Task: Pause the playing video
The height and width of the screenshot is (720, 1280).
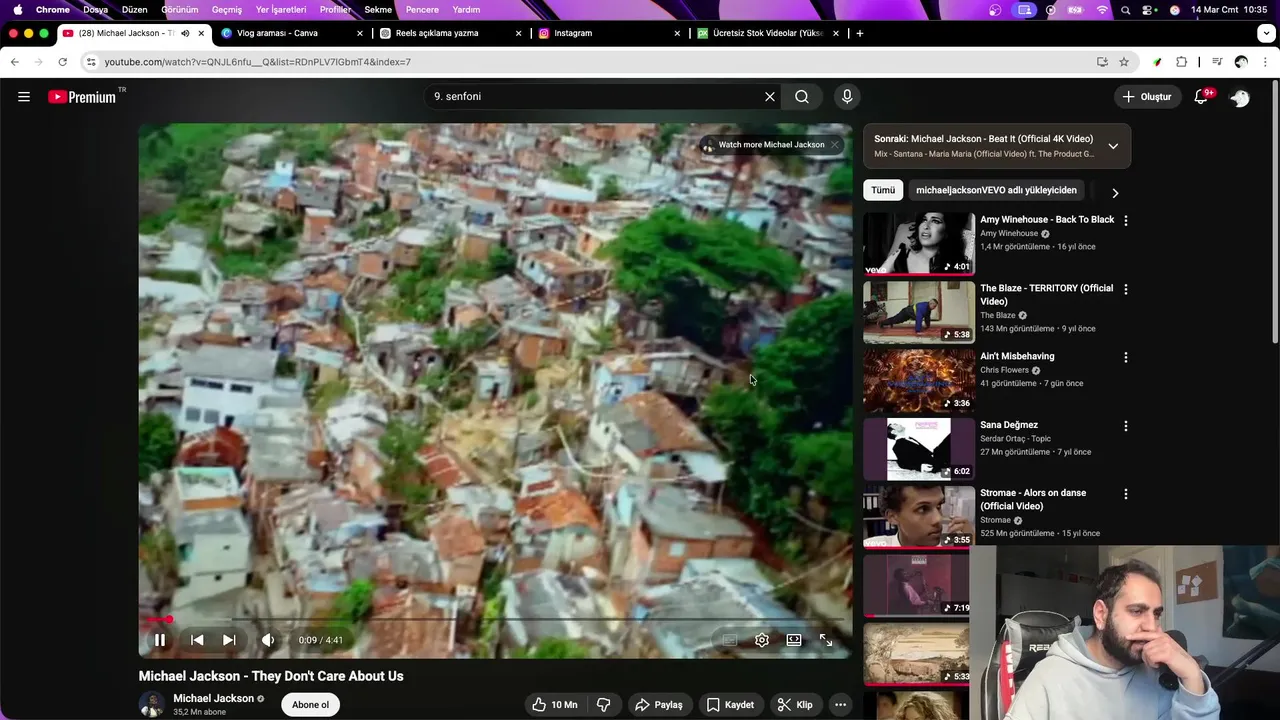Action: point(160,640)
